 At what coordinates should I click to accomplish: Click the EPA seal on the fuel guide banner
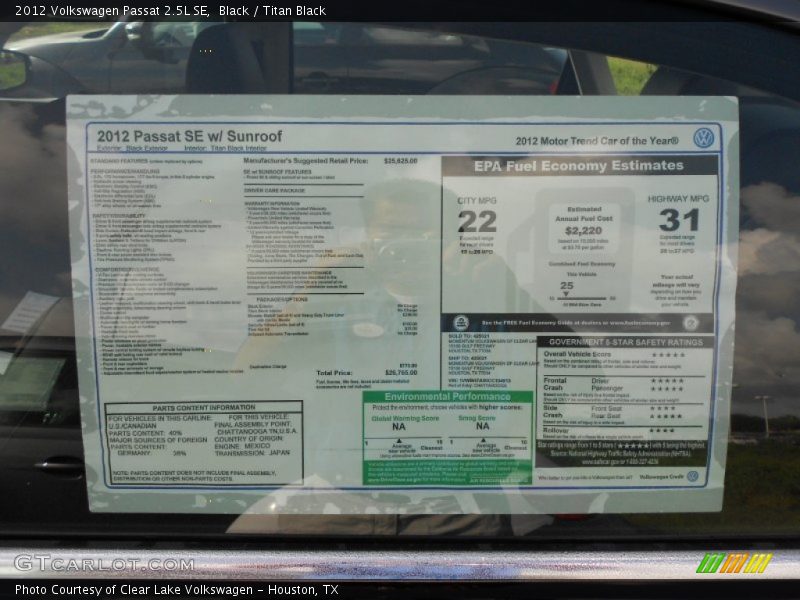tap(461, 323)
